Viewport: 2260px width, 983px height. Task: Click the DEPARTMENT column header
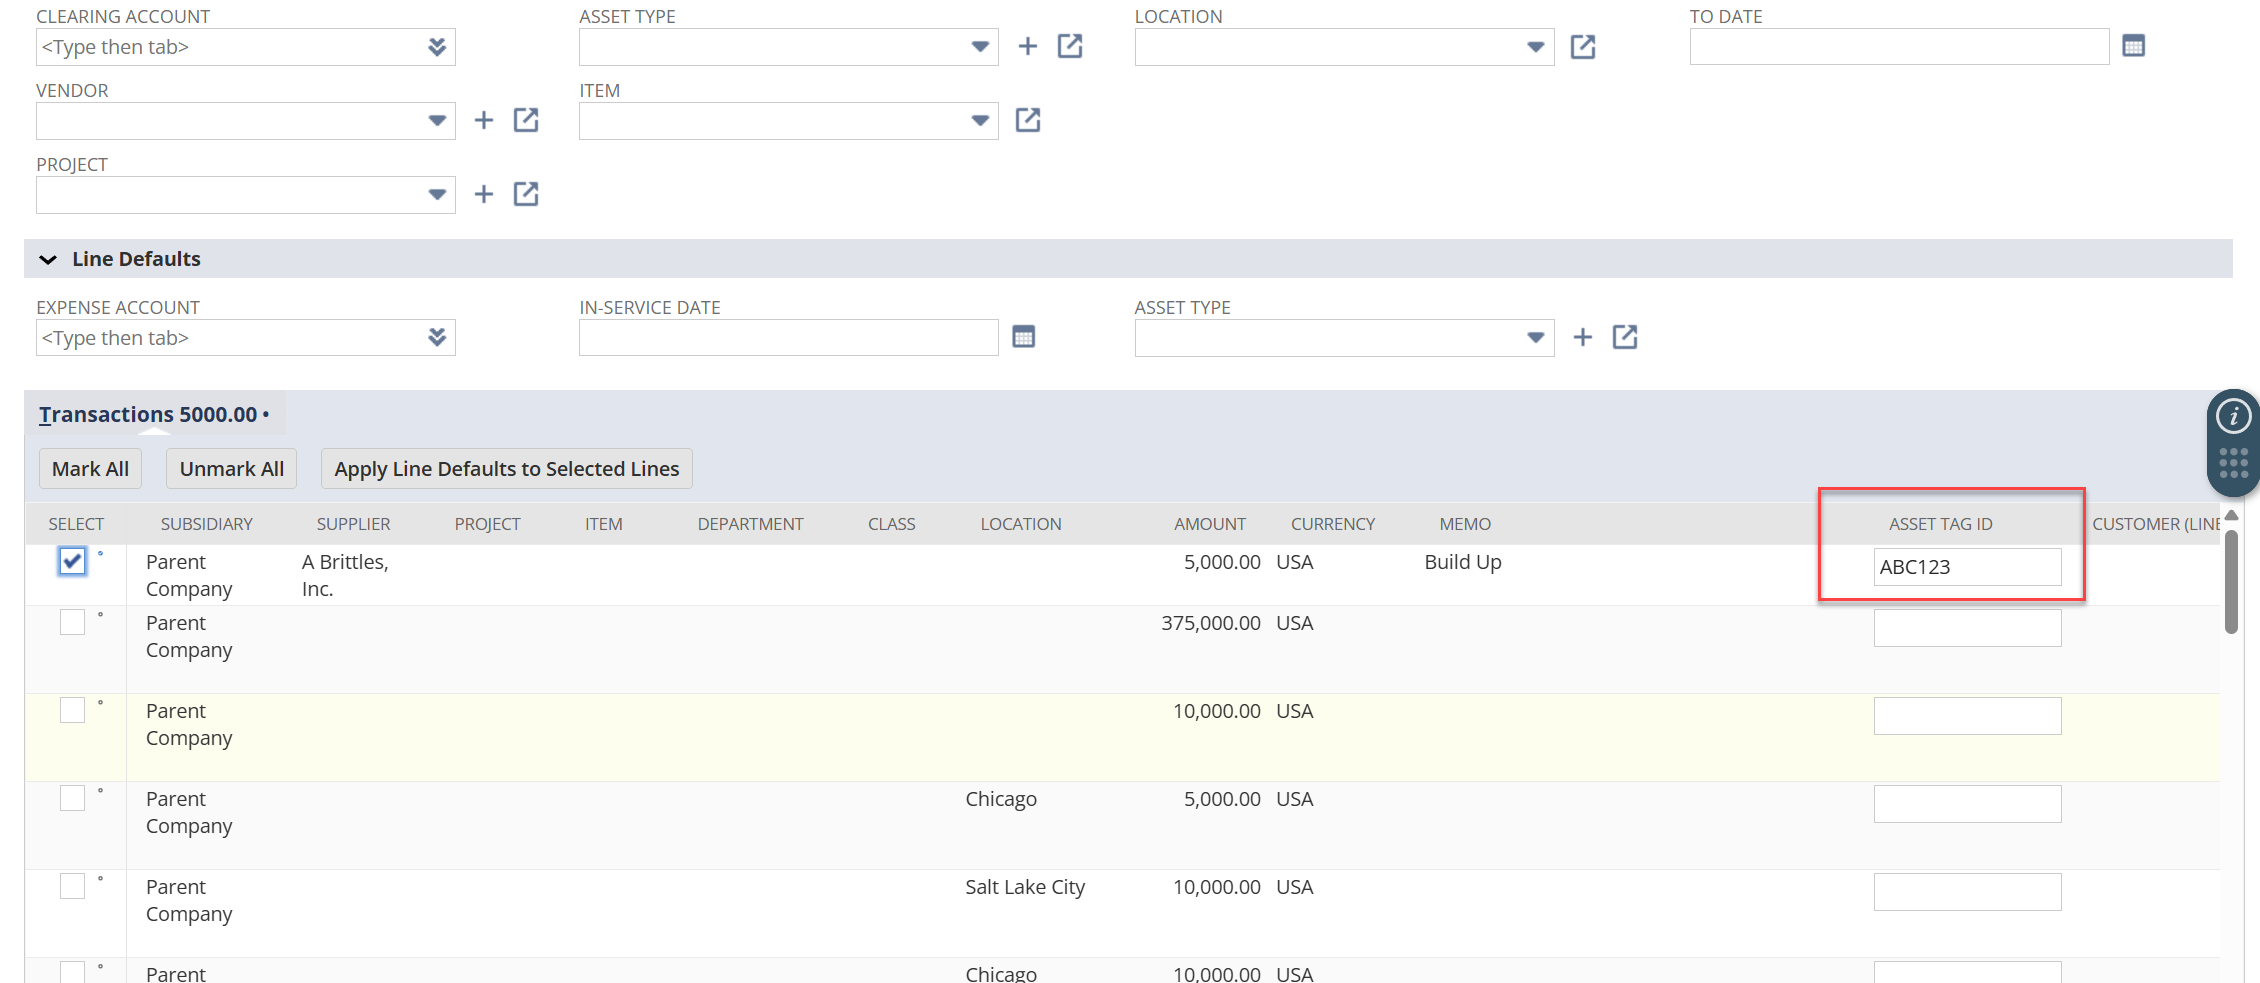(x=750, y=524)
